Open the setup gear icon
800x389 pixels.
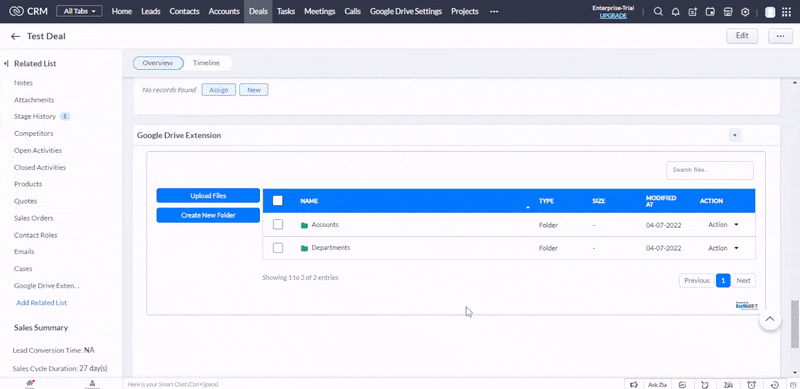[745, 12]
